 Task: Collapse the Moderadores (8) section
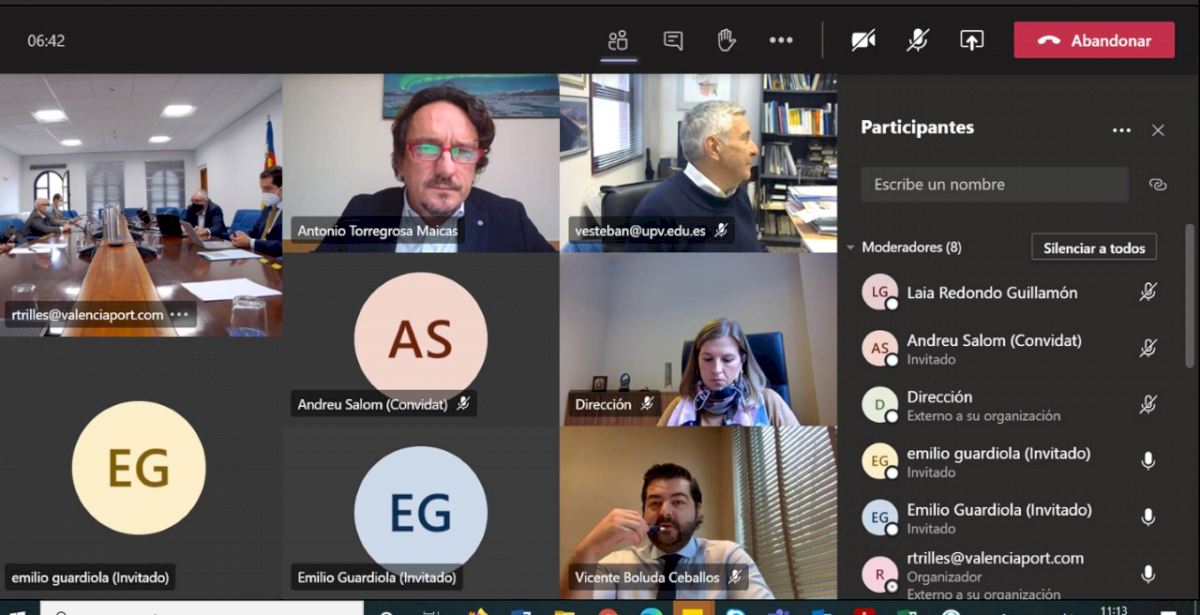point(851,247)
